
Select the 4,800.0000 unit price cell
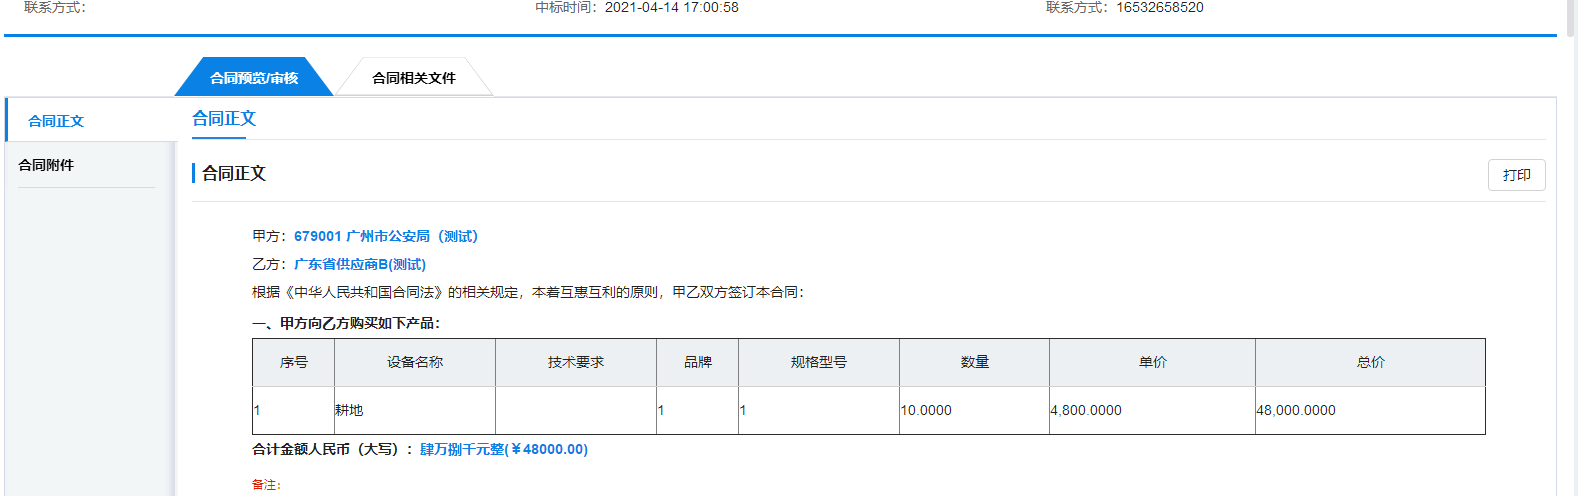click(x=1086, y=410)
